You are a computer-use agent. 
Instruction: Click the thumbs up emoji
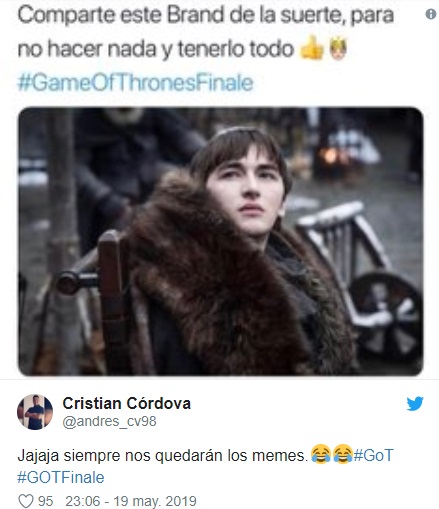click(312, 49)
